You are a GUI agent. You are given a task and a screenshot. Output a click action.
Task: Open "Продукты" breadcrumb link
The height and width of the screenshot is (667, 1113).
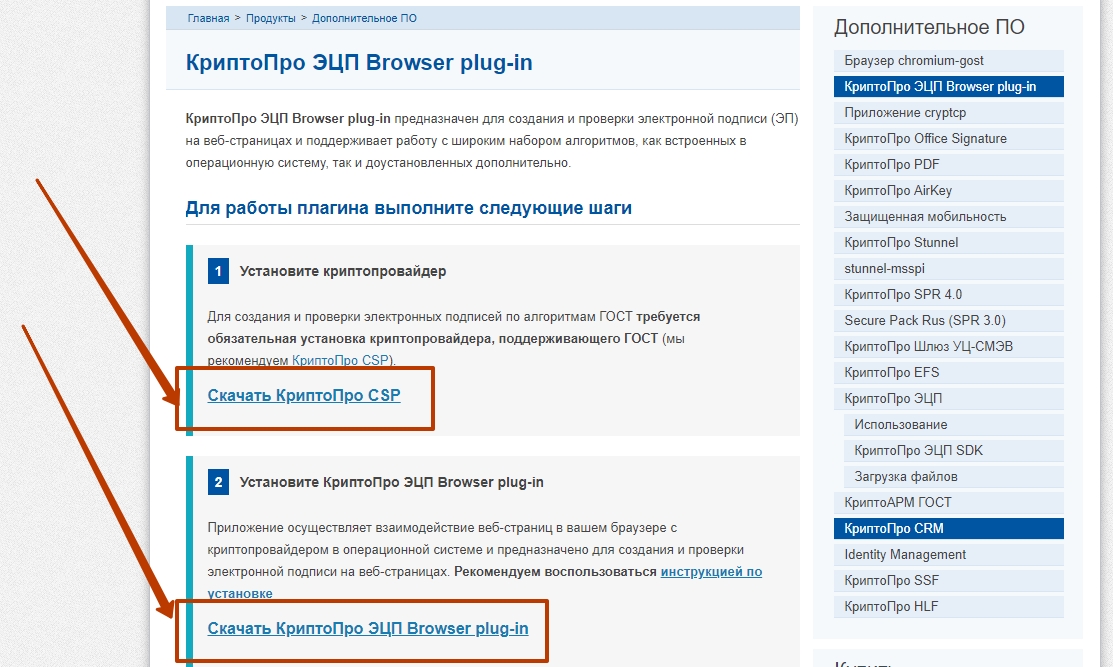click(270, 18)
